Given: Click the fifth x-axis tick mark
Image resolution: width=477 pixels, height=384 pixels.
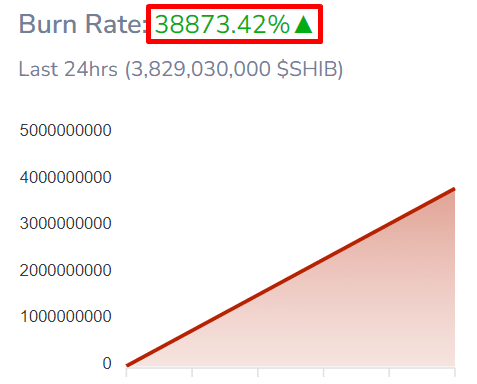Looking at the screenshot, I should click(389, 372).
